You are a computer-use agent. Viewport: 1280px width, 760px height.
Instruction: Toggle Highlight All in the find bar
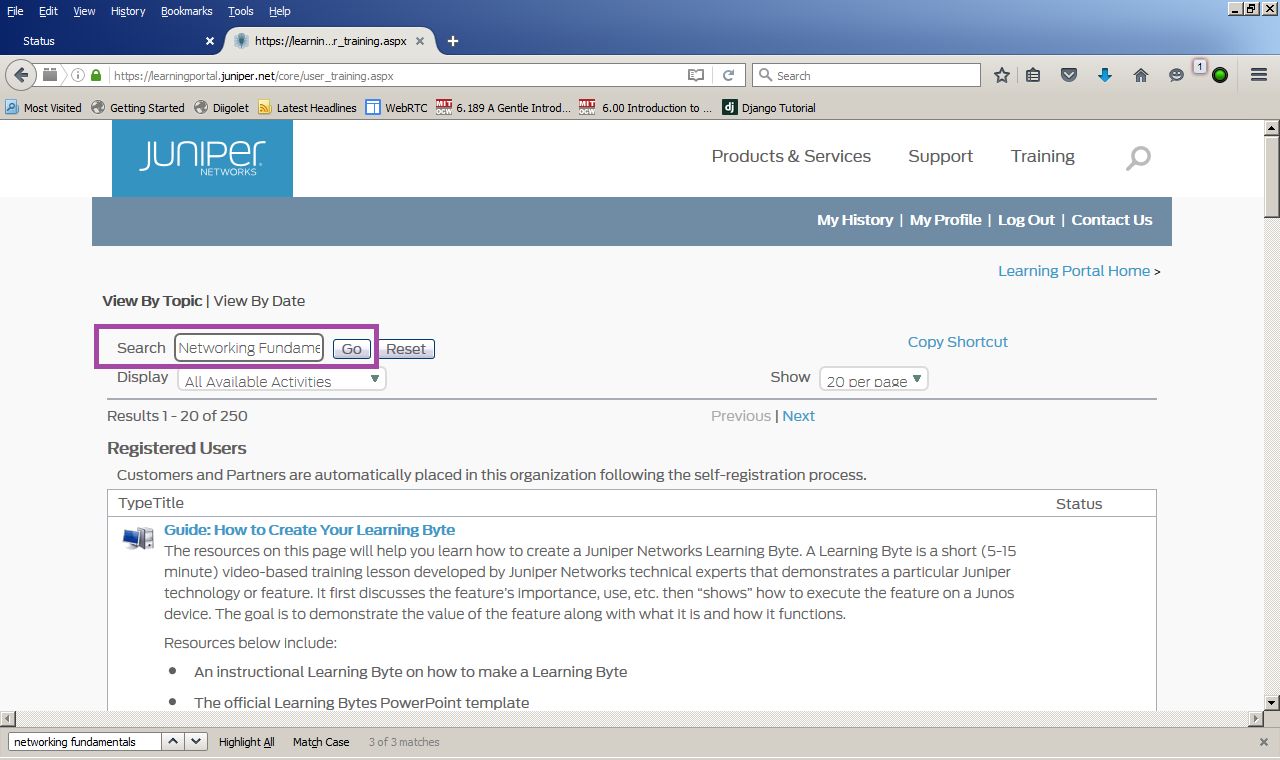(x=246, y=742)
